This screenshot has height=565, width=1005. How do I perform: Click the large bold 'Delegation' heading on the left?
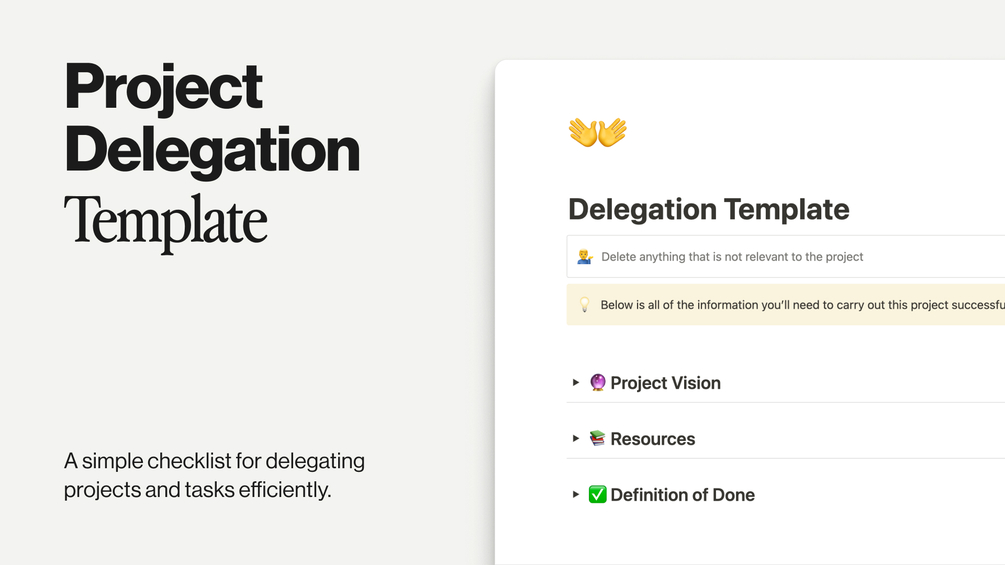[x=211, y=150]
